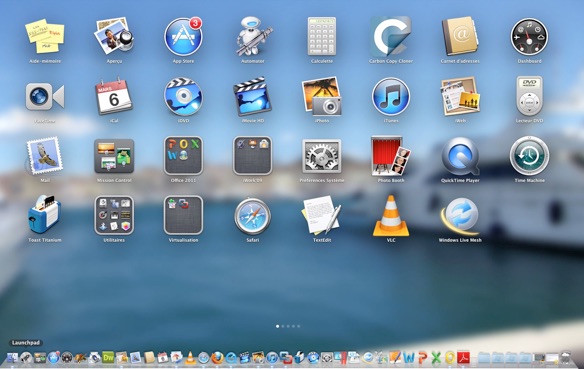
Task: Go to second Launchpad page dot
Action: tap(283, 326)
